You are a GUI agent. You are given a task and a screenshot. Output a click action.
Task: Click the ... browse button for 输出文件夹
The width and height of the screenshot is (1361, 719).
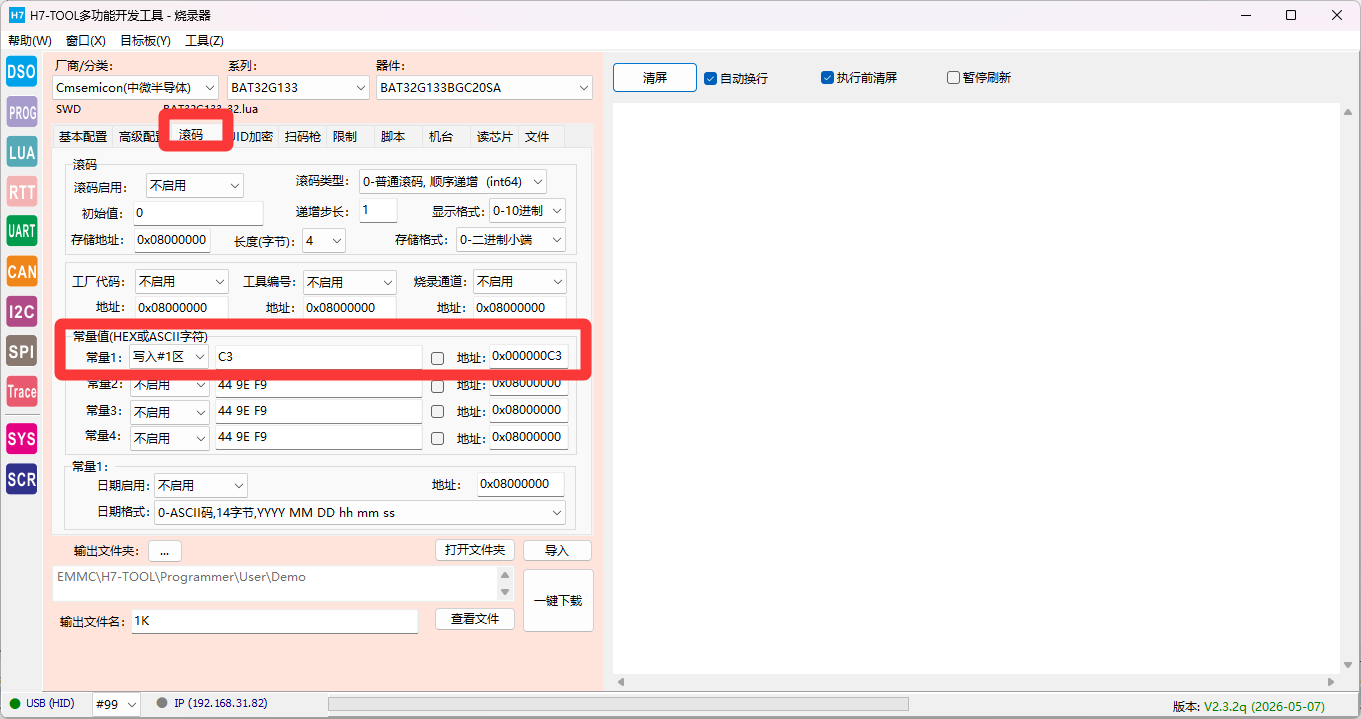click(164, 551)
